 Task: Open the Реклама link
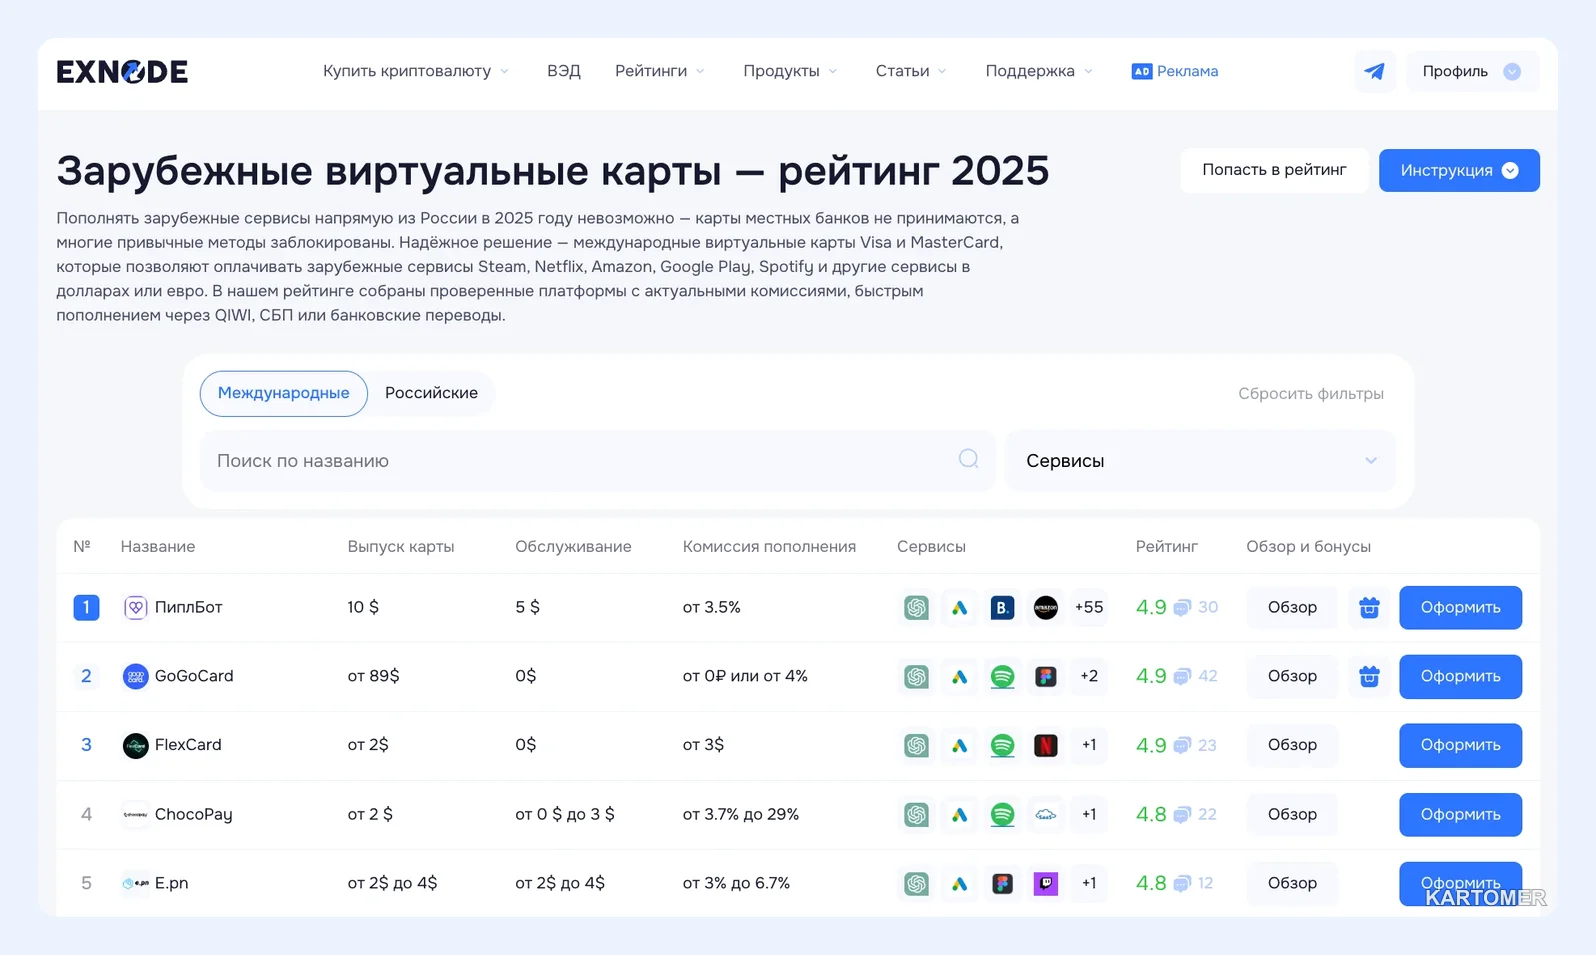pyautogui.click(x=1175, y=71)
